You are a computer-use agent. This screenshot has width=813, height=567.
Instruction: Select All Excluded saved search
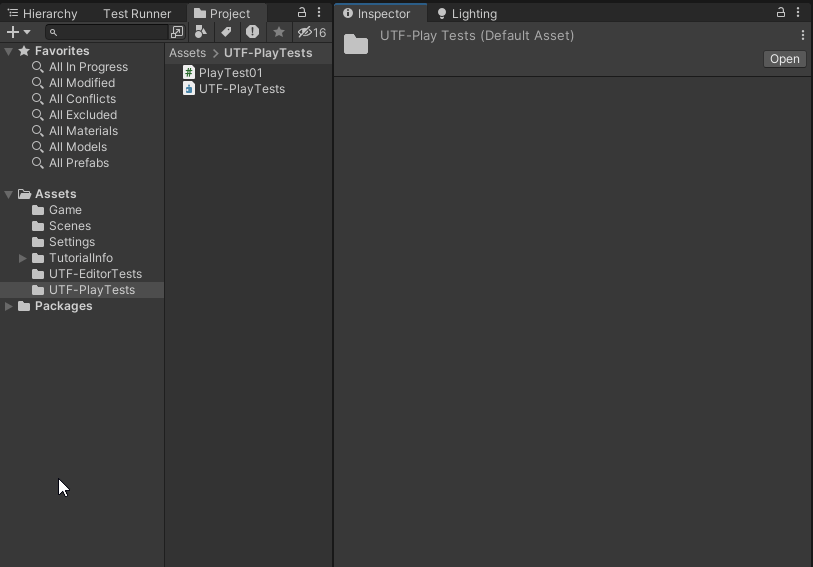83,115
